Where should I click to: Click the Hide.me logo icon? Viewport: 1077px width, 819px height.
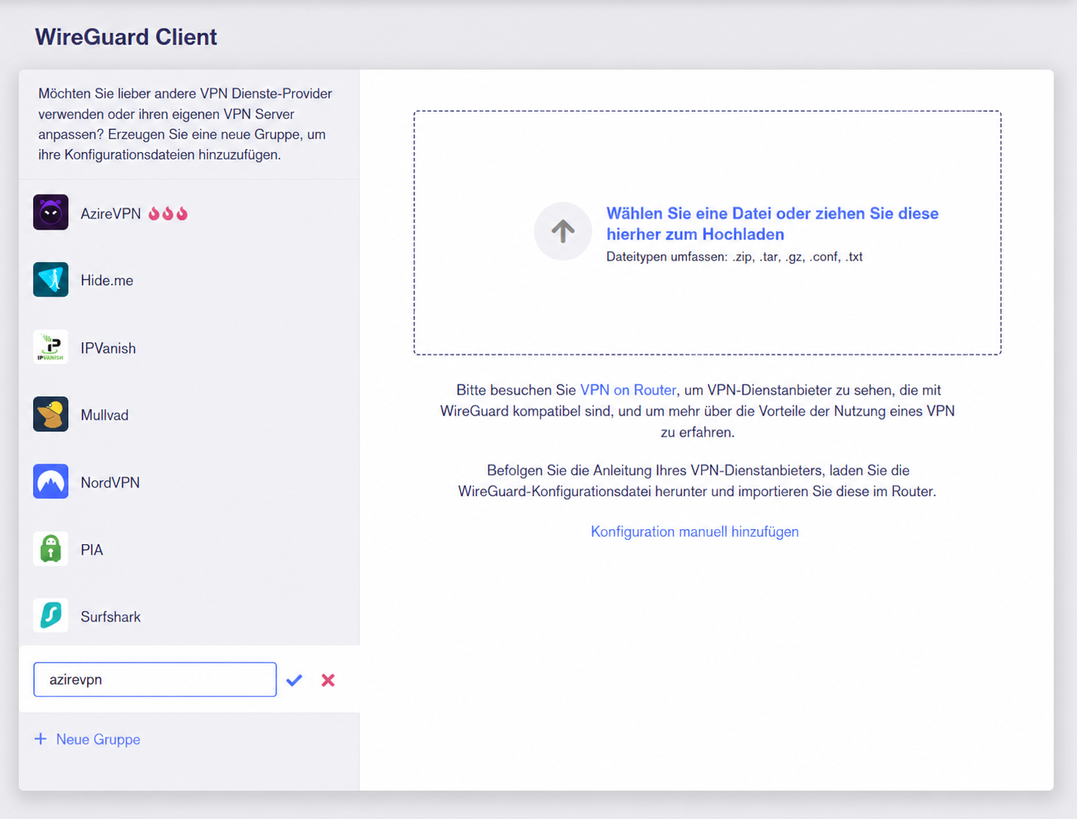[51, 280]
